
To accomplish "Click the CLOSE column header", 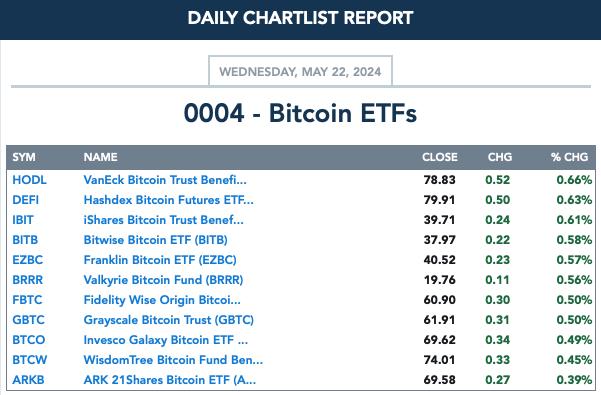I will click(x=440, y=157).
